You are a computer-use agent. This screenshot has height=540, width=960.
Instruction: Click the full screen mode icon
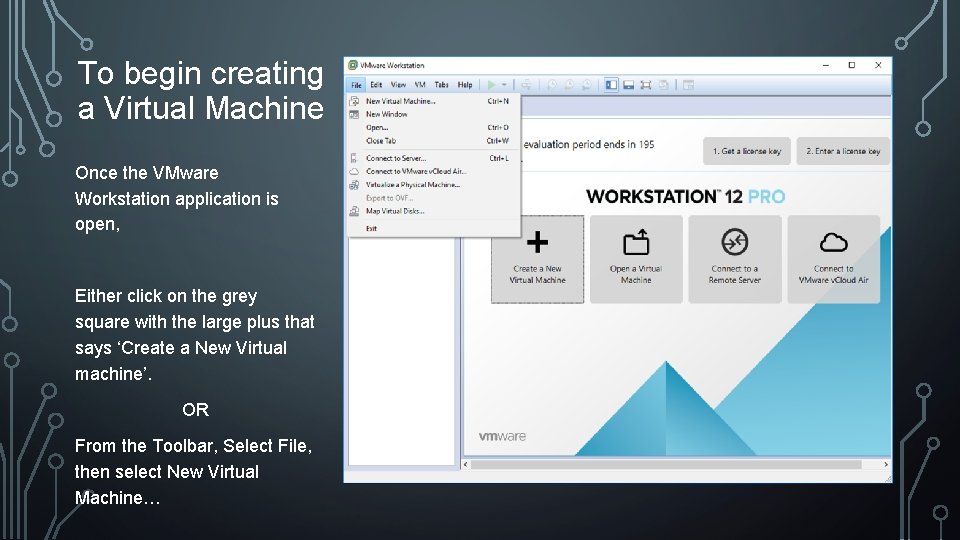(x=645, y=85)
